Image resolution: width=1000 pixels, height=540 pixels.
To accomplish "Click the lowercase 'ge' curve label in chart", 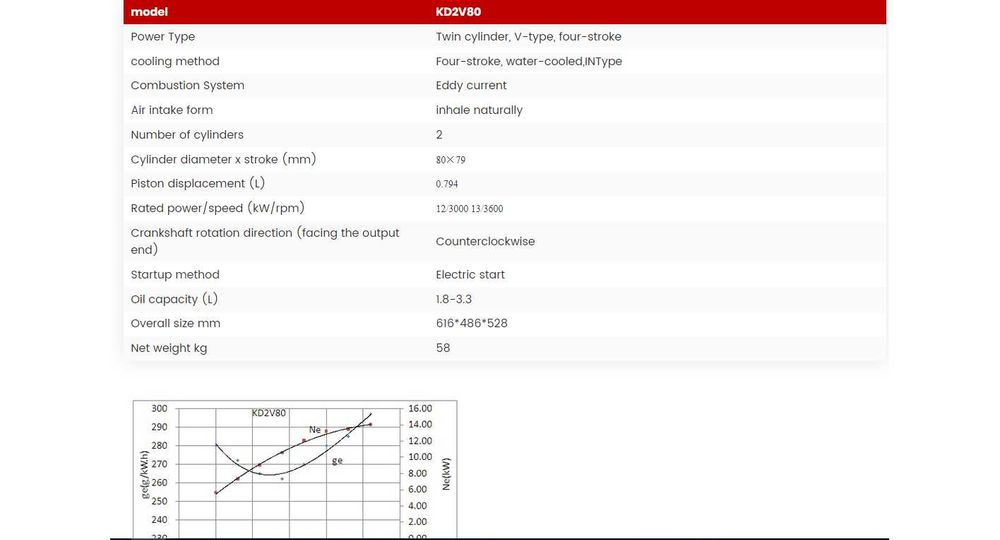I will (x=337, y=460).
